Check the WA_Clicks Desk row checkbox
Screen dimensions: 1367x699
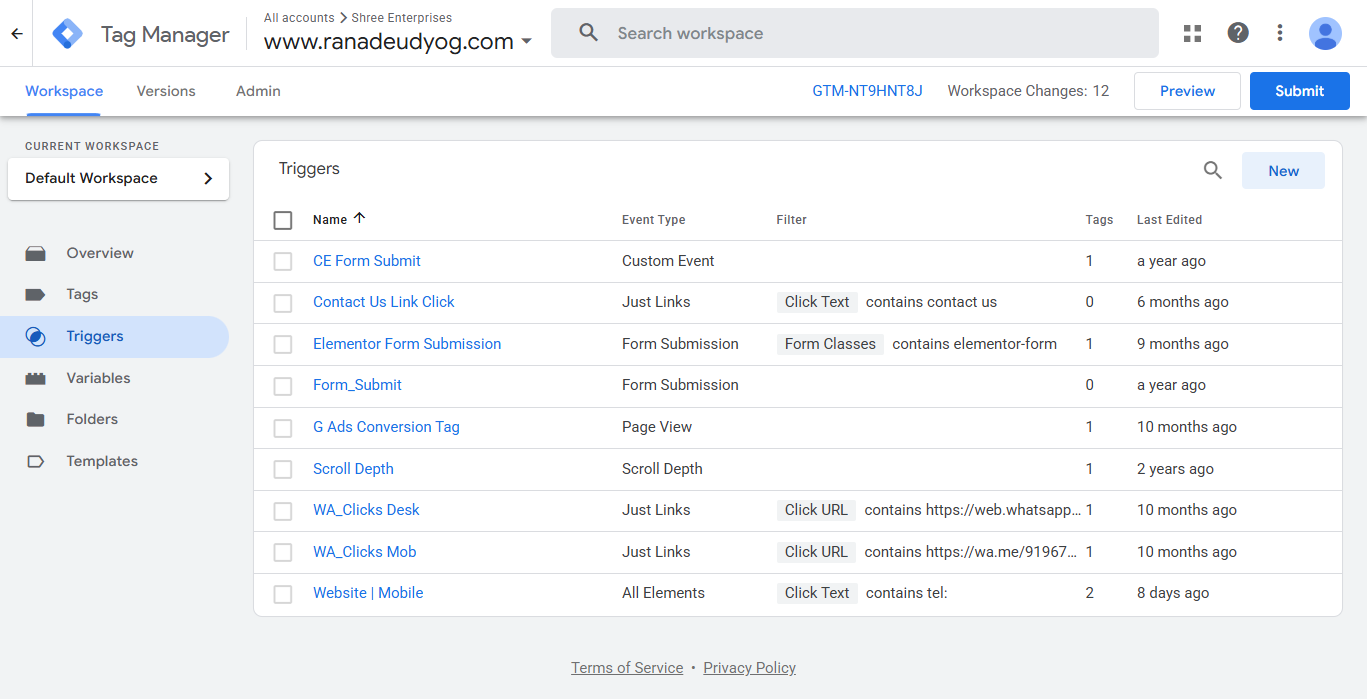(x=283, y=511)
